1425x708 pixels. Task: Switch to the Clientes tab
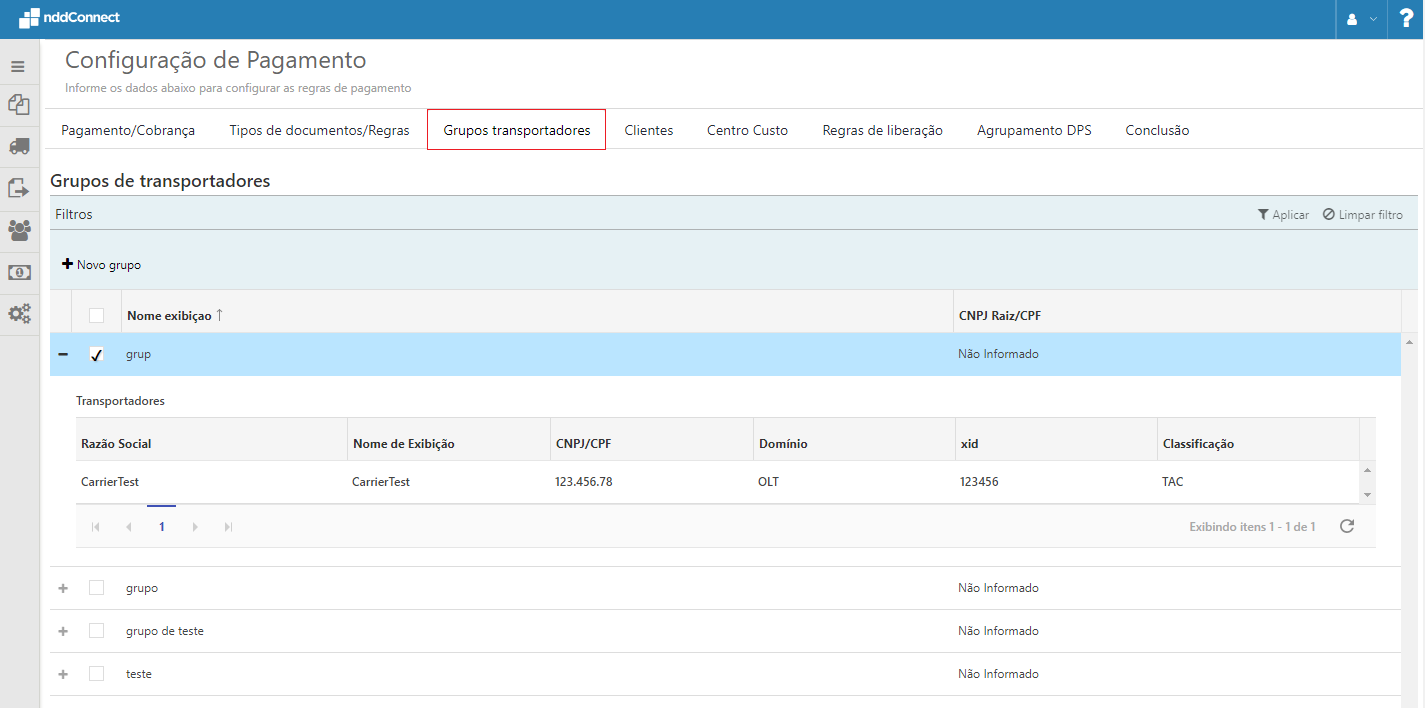pyautogui.click(x=648, y=130)
